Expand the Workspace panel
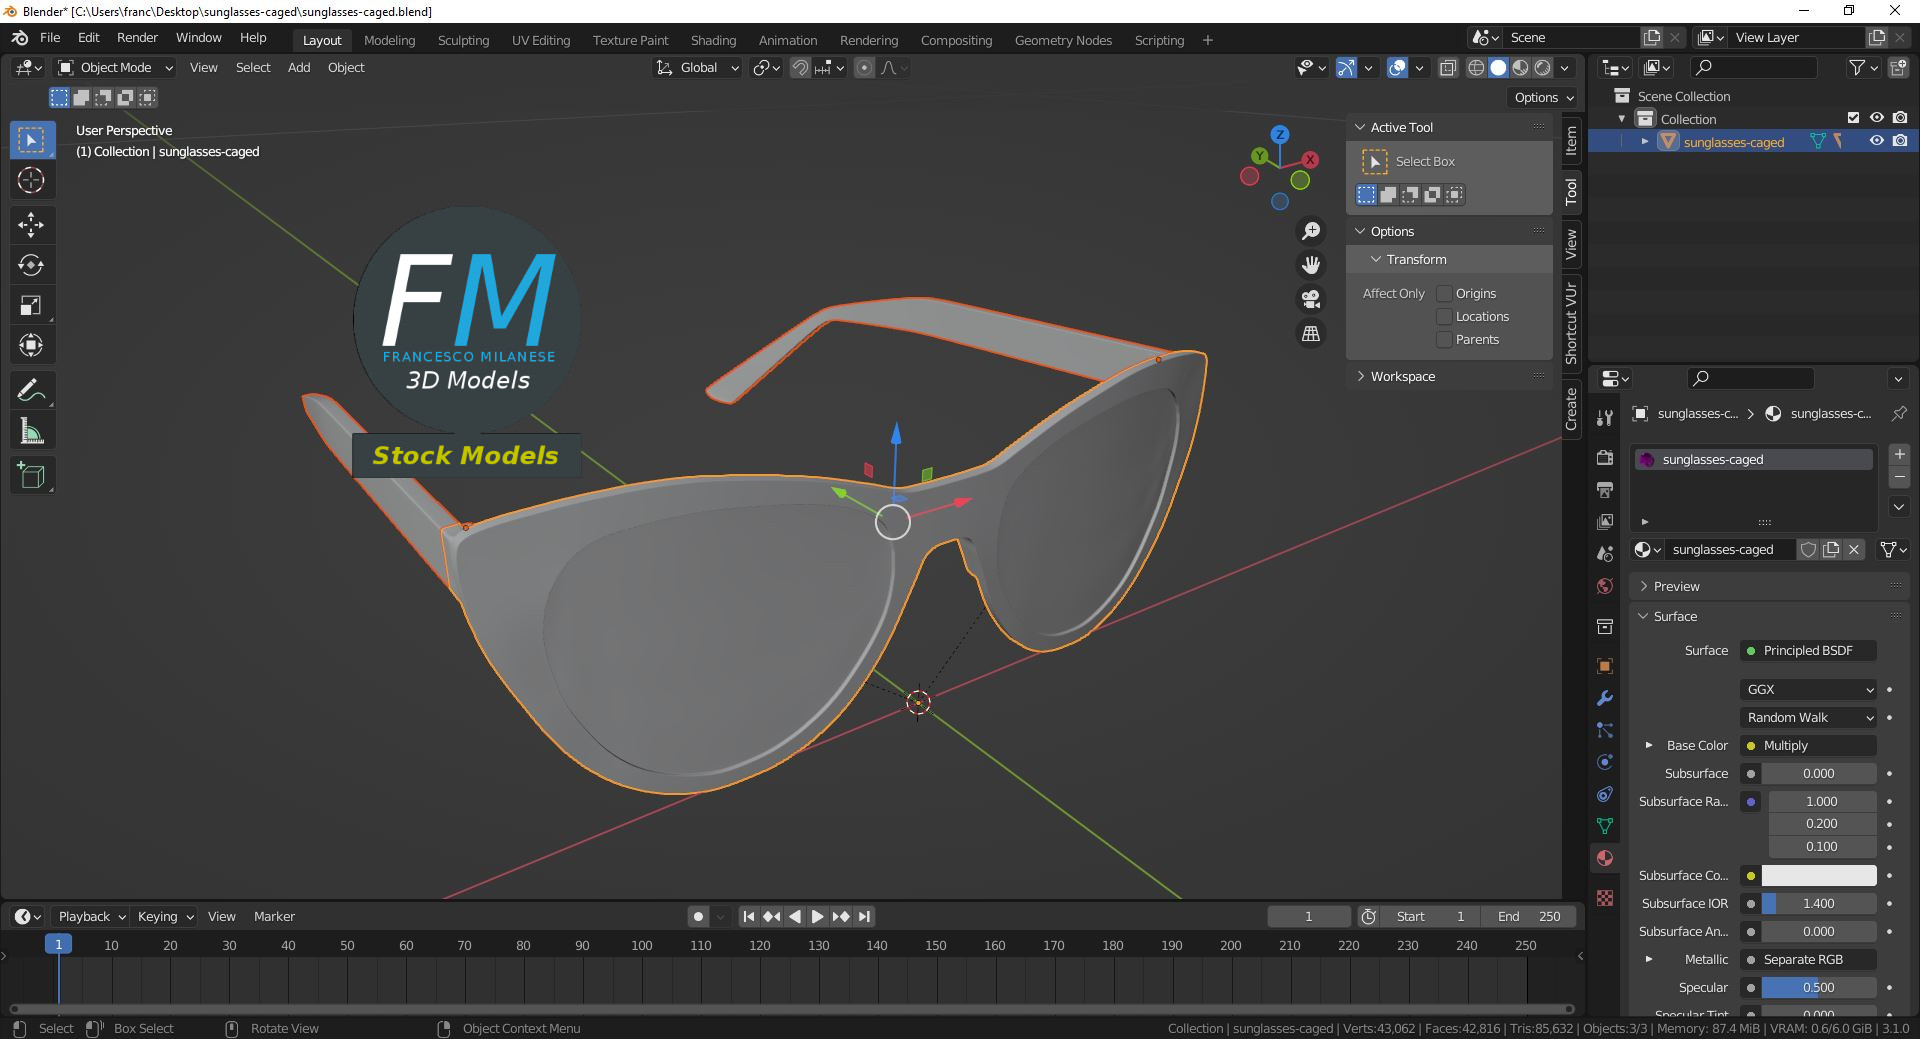 pos(1402,377)
